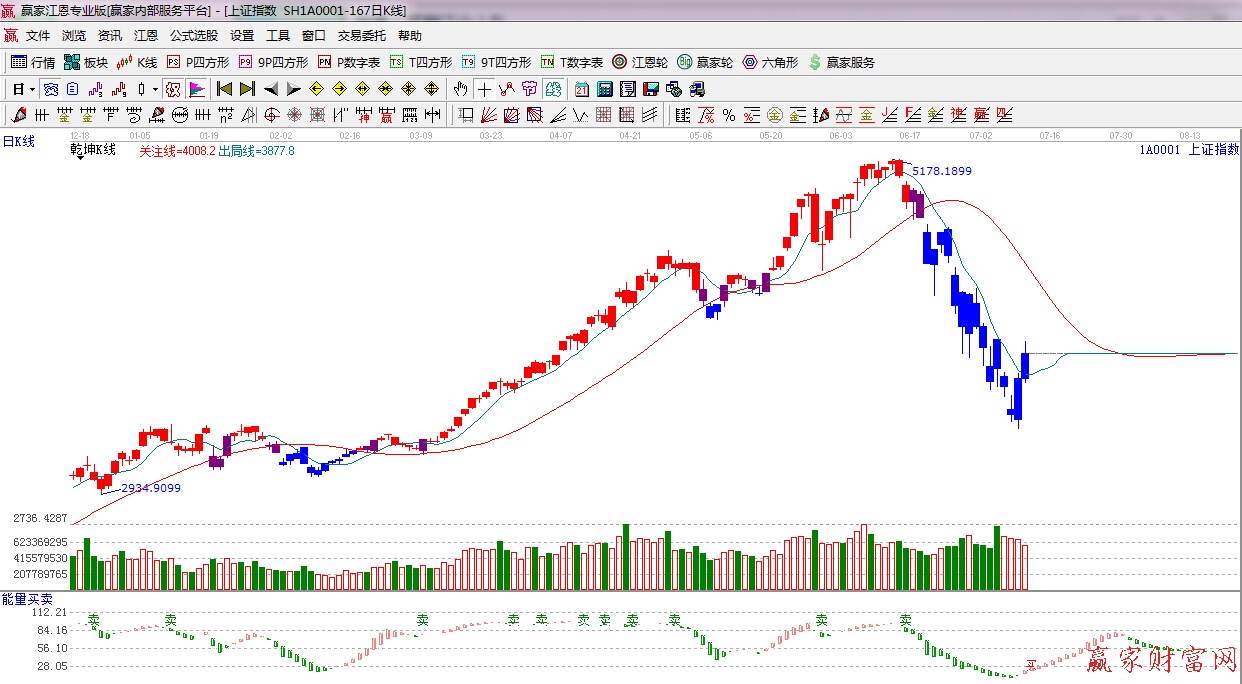
Task: Expand the 乾坤K线 indicator dropdown
Action: pyautogui.click(x=79, y=157)
